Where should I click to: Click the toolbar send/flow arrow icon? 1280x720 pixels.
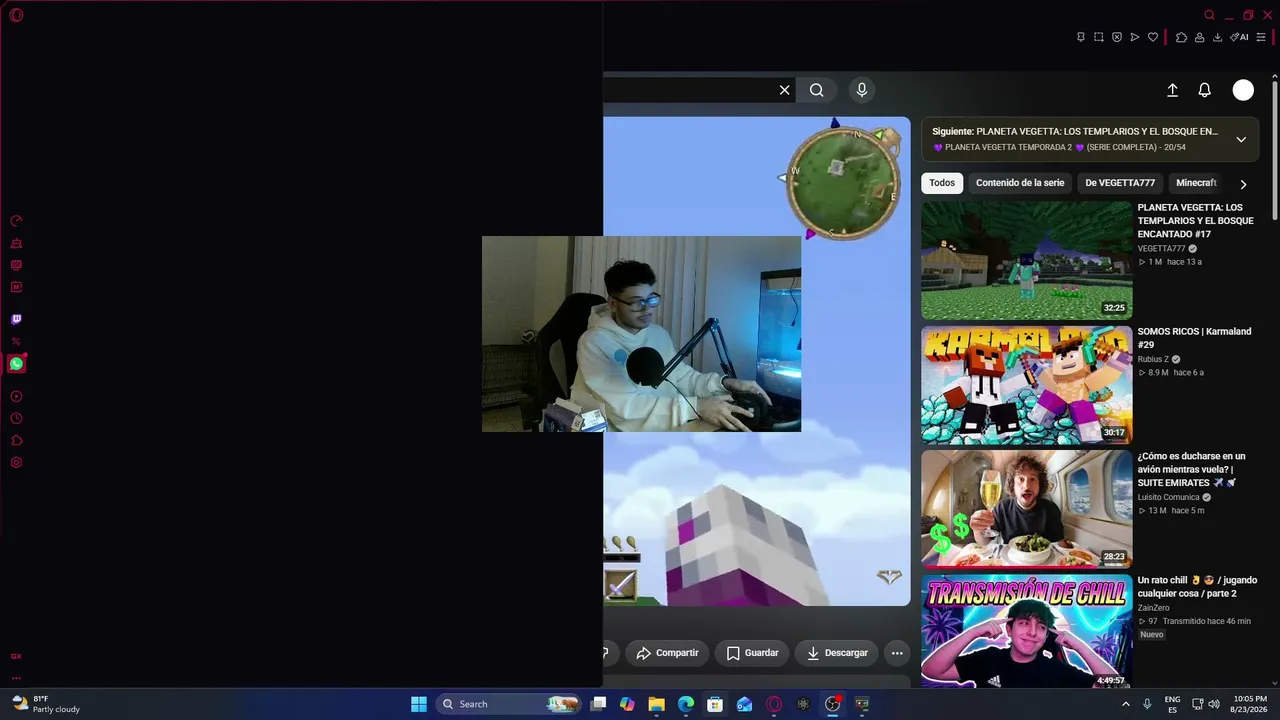click(1135, 37)
